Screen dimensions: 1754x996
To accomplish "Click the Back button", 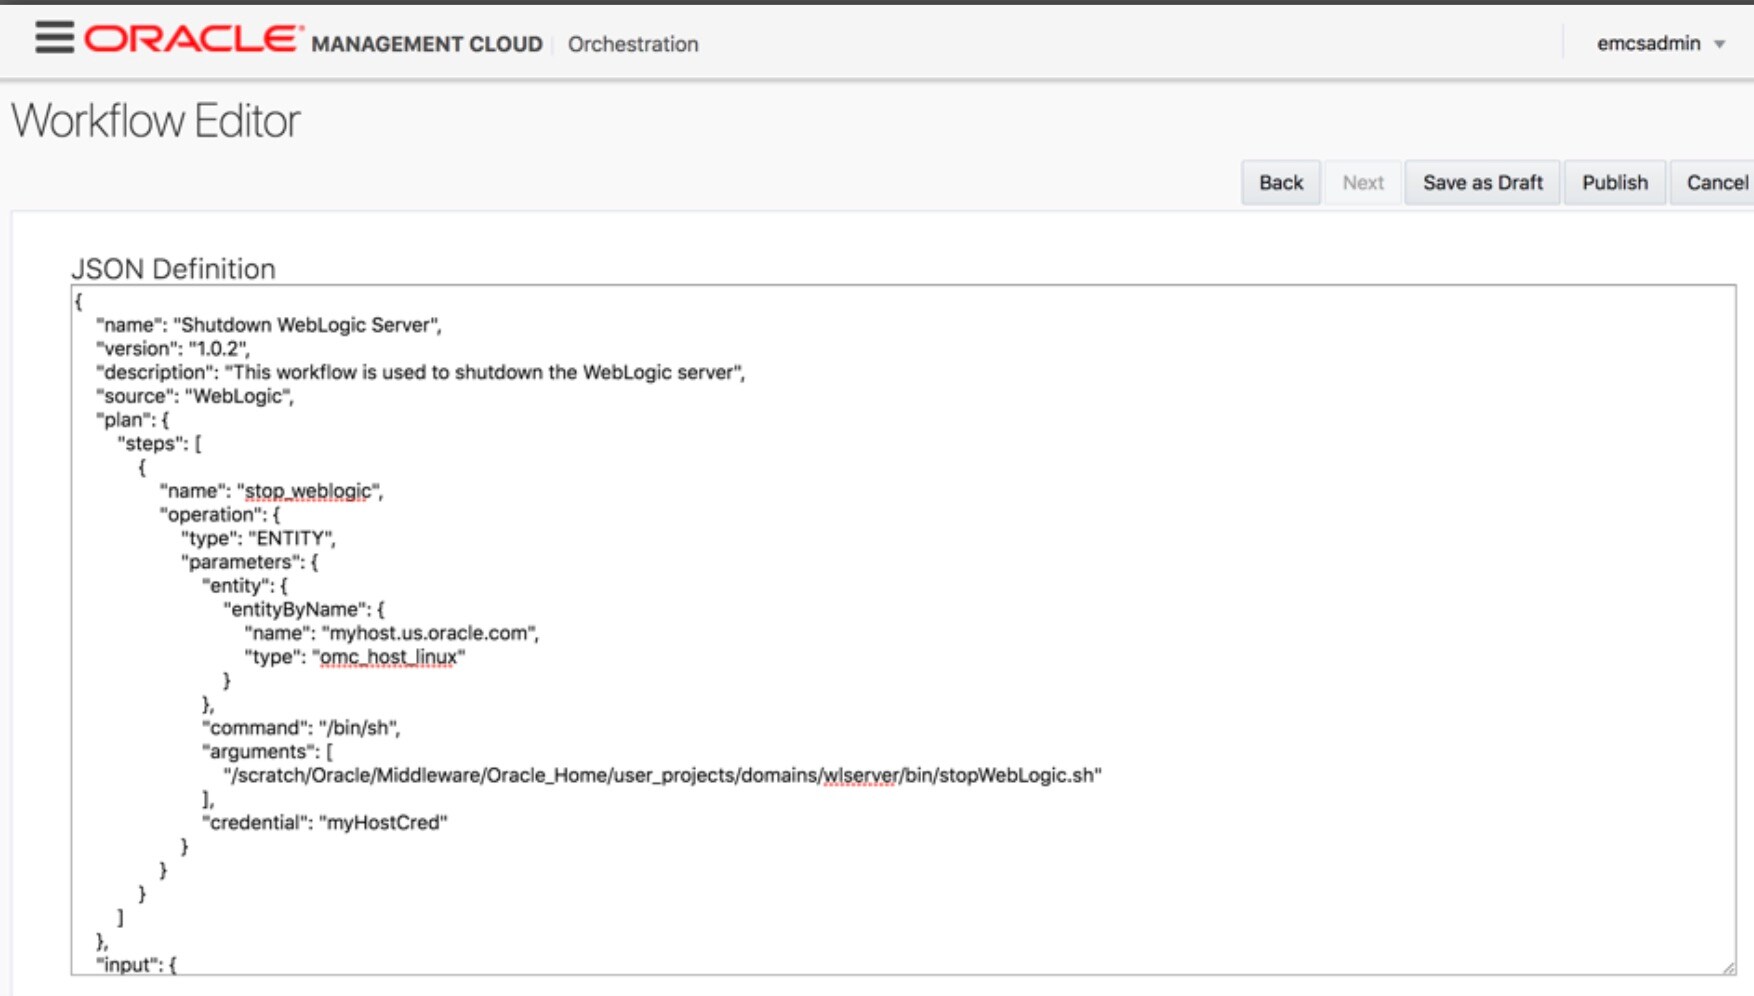I will pyautogui.click(x=1281, y=183).
